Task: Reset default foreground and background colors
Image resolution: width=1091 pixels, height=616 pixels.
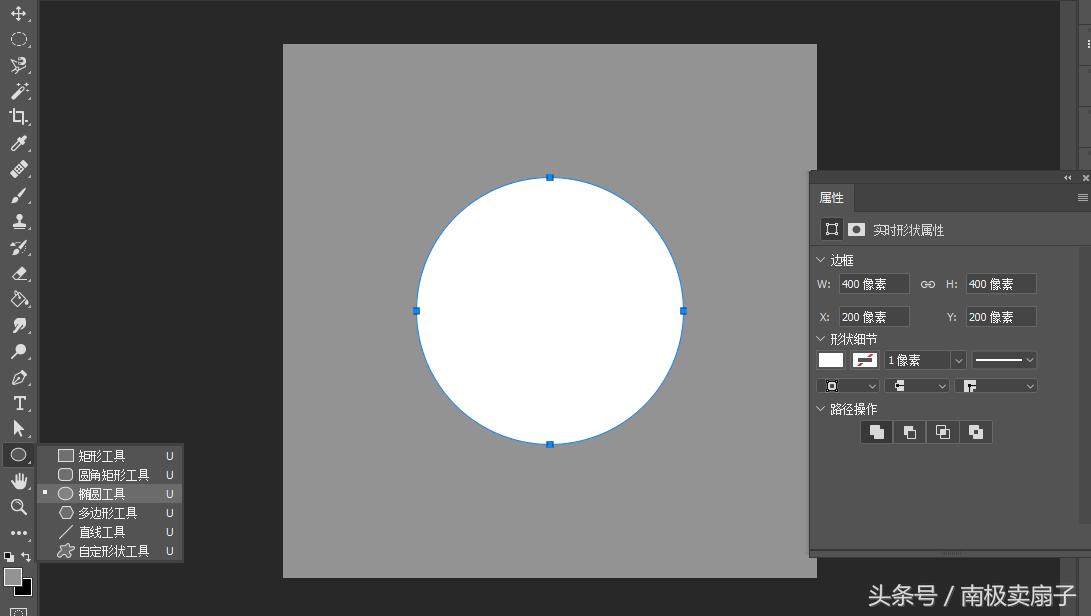Action: pos(8,557)
